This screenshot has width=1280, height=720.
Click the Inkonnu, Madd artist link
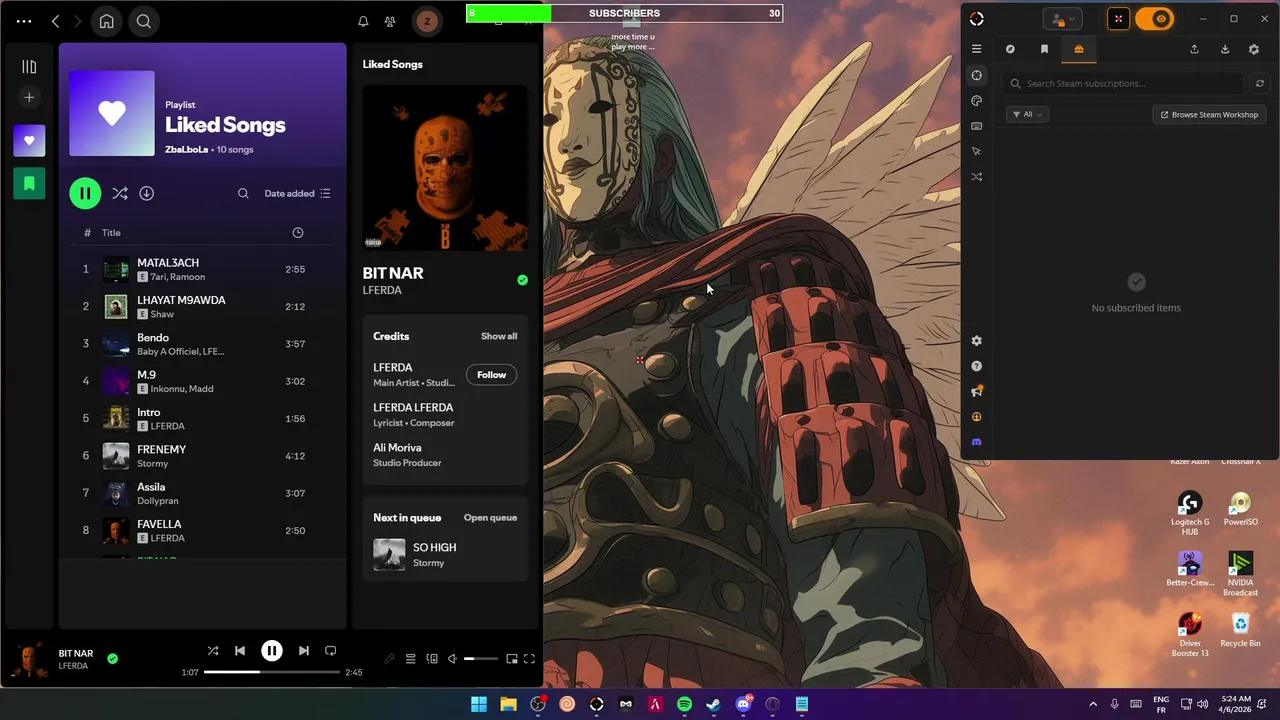pyautogui.click(x=181, y=389)
